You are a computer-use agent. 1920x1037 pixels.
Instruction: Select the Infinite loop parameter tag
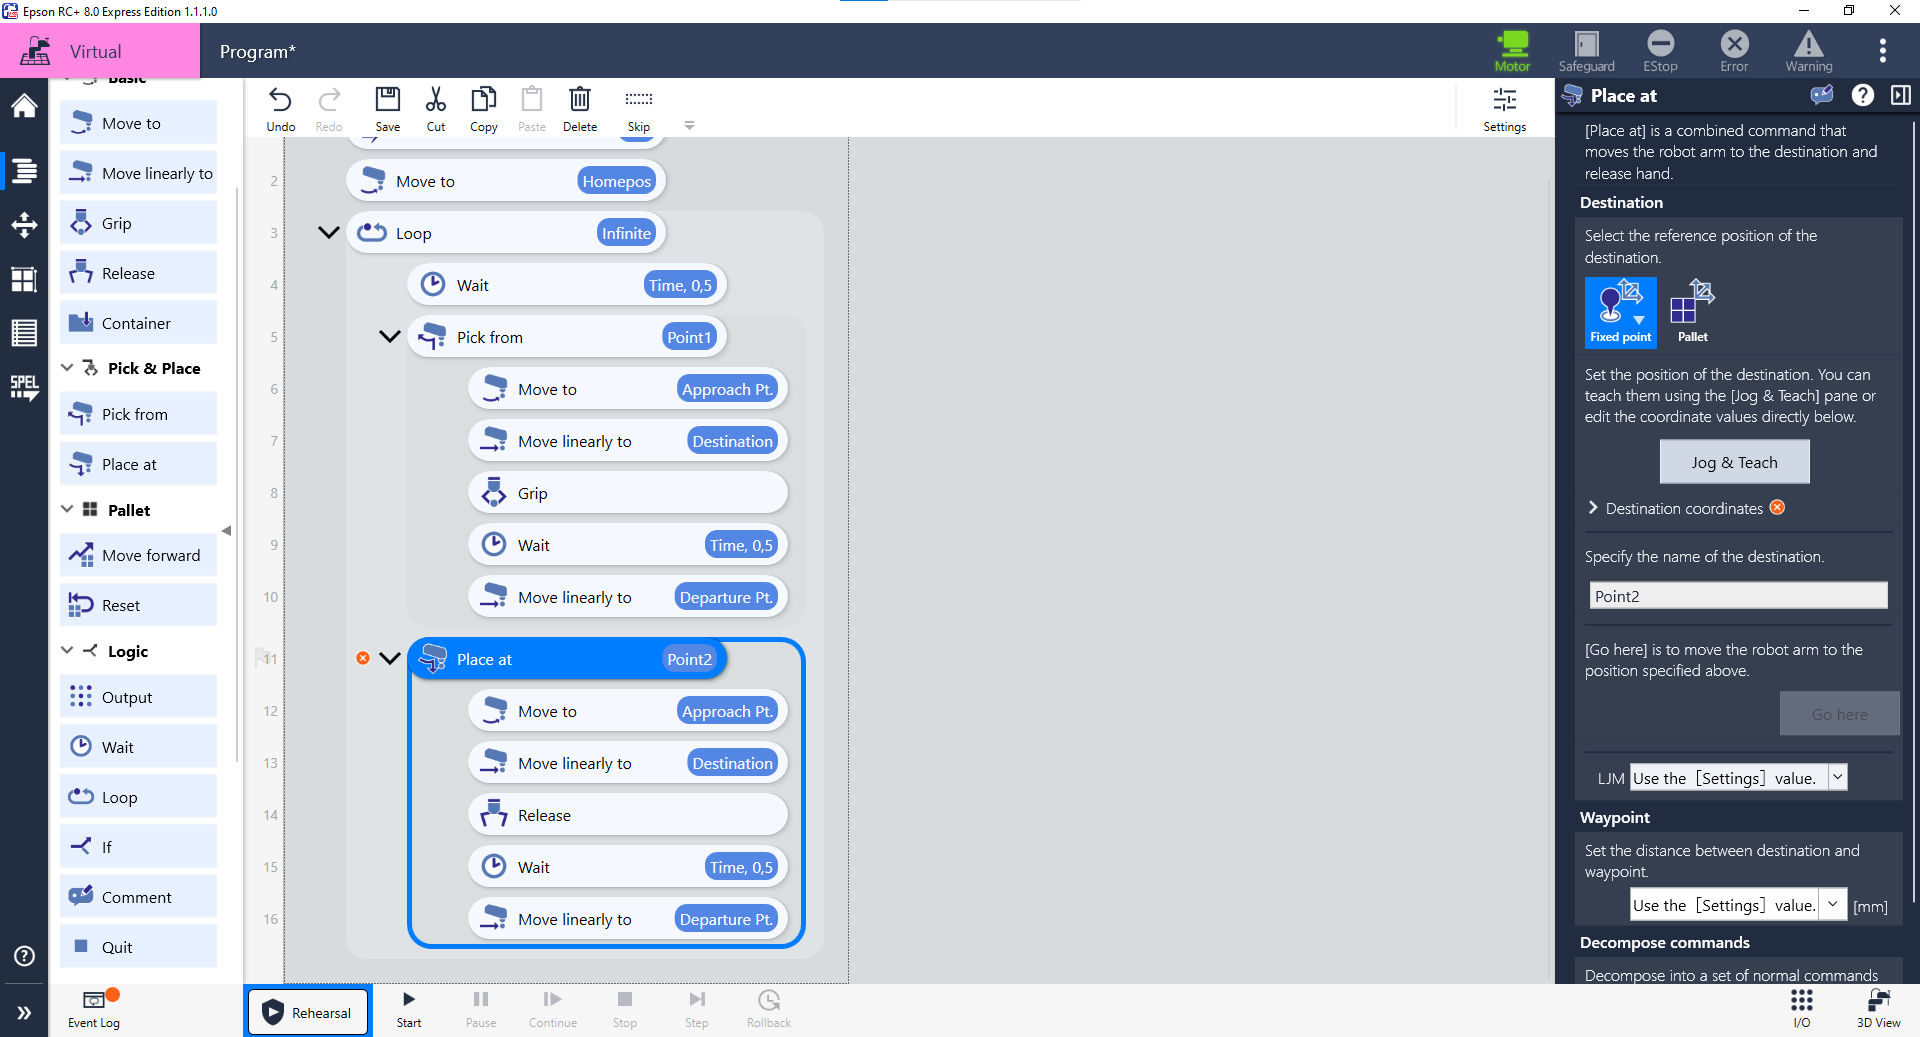626,233
